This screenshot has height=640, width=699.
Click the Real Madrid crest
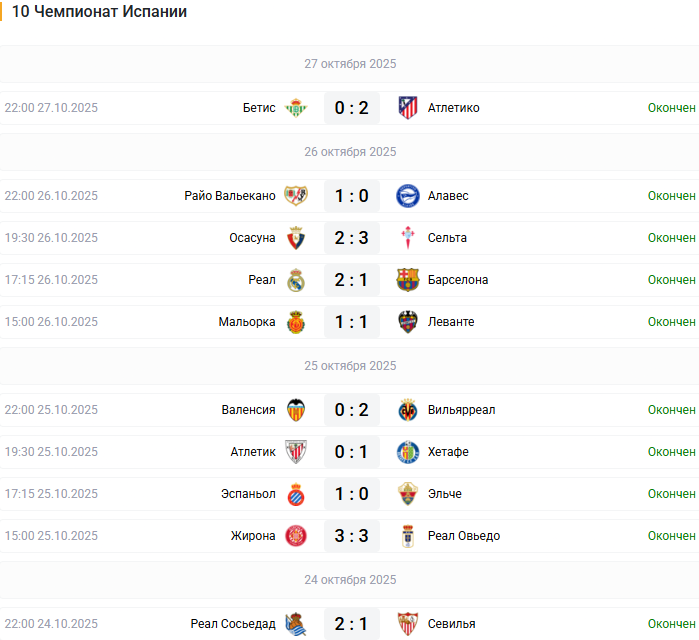(295, 280)
